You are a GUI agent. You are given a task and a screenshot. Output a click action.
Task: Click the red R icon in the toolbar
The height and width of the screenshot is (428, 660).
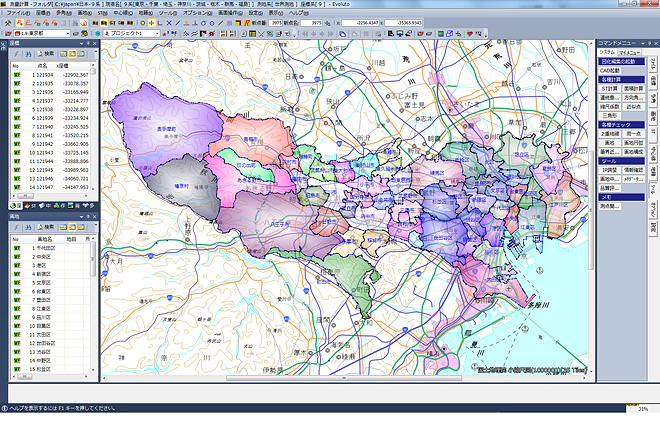click(247, 23)
